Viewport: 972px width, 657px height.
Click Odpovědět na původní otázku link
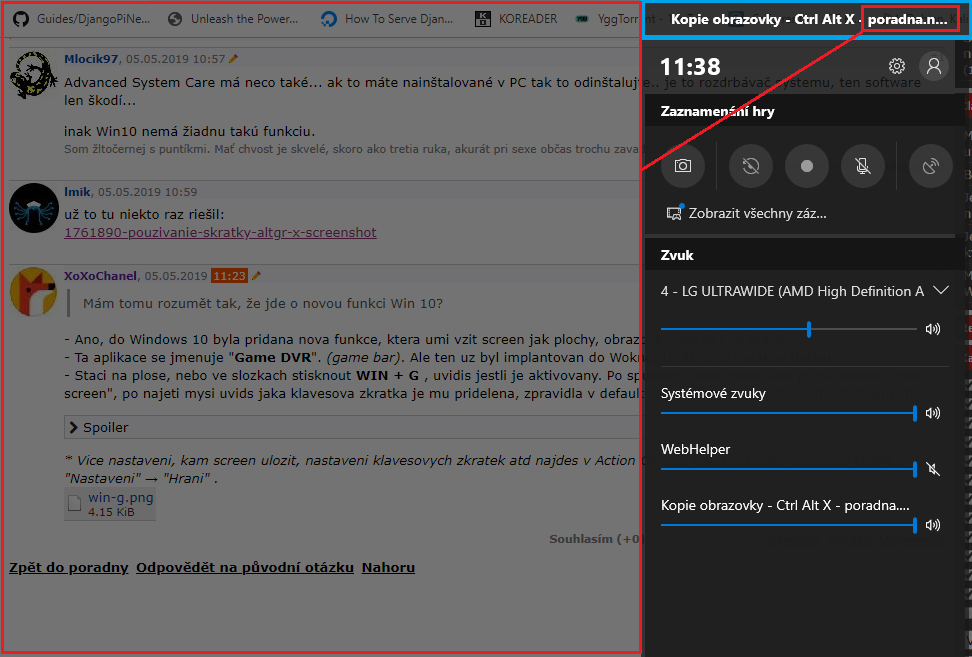pos(245,568)
